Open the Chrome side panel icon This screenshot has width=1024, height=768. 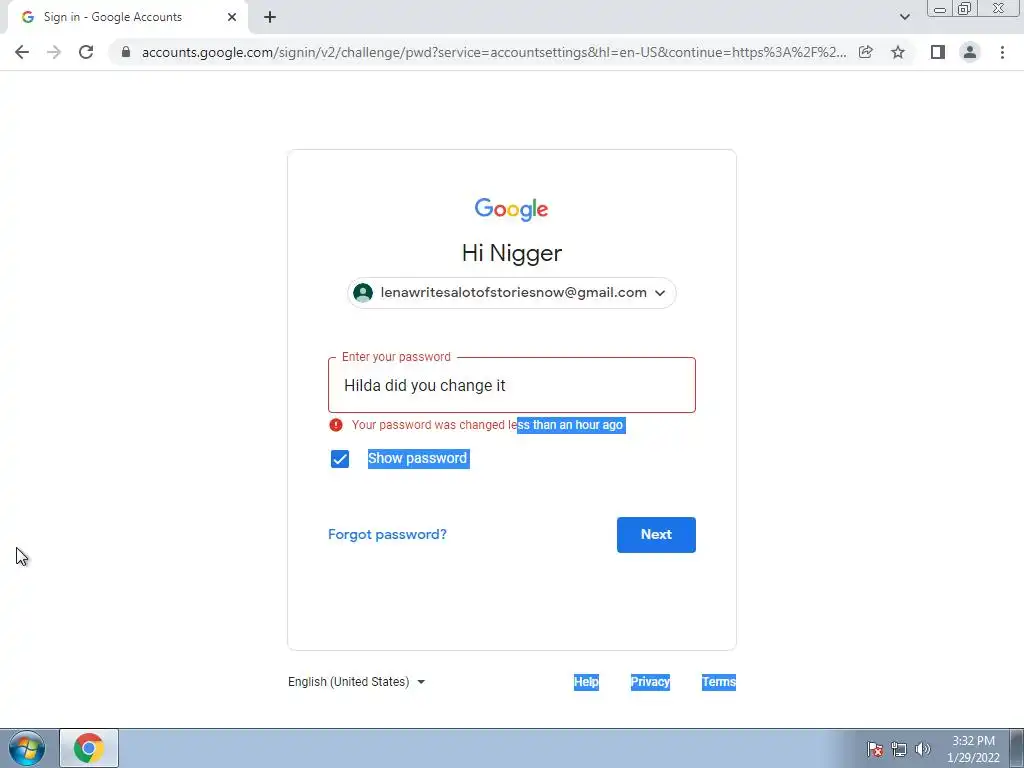click(938, 52)
